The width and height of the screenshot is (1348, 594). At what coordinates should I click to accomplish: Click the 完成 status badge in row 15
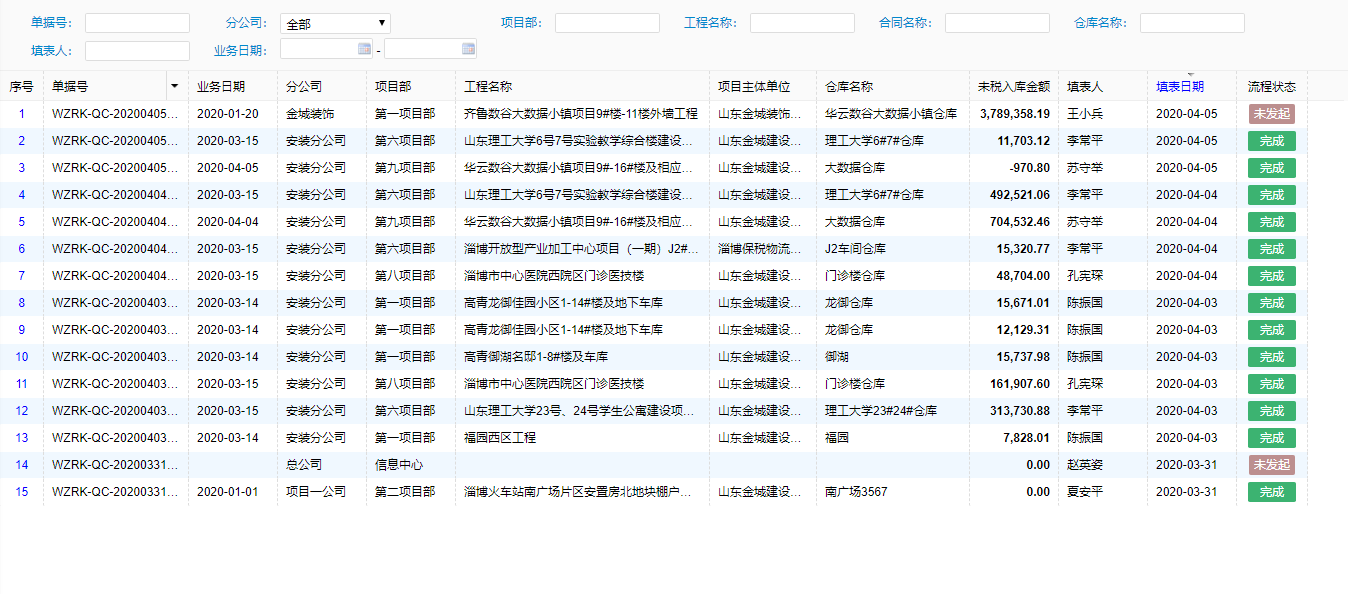1271,492
